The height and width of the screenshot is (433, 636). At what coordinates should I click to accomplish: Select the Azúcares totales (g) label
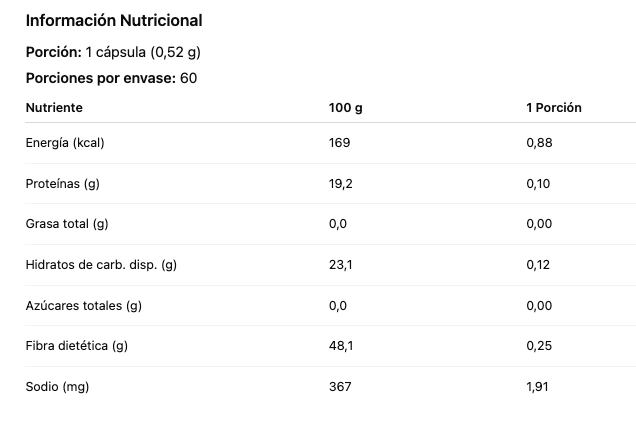(83, 305)
